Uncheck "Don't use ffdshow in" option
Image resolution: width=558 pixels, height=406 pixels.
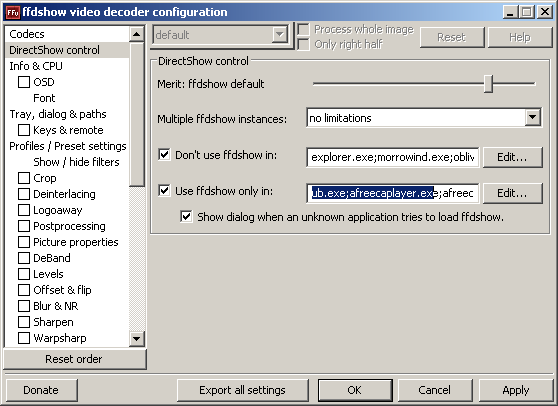click(x=164, y=155)
